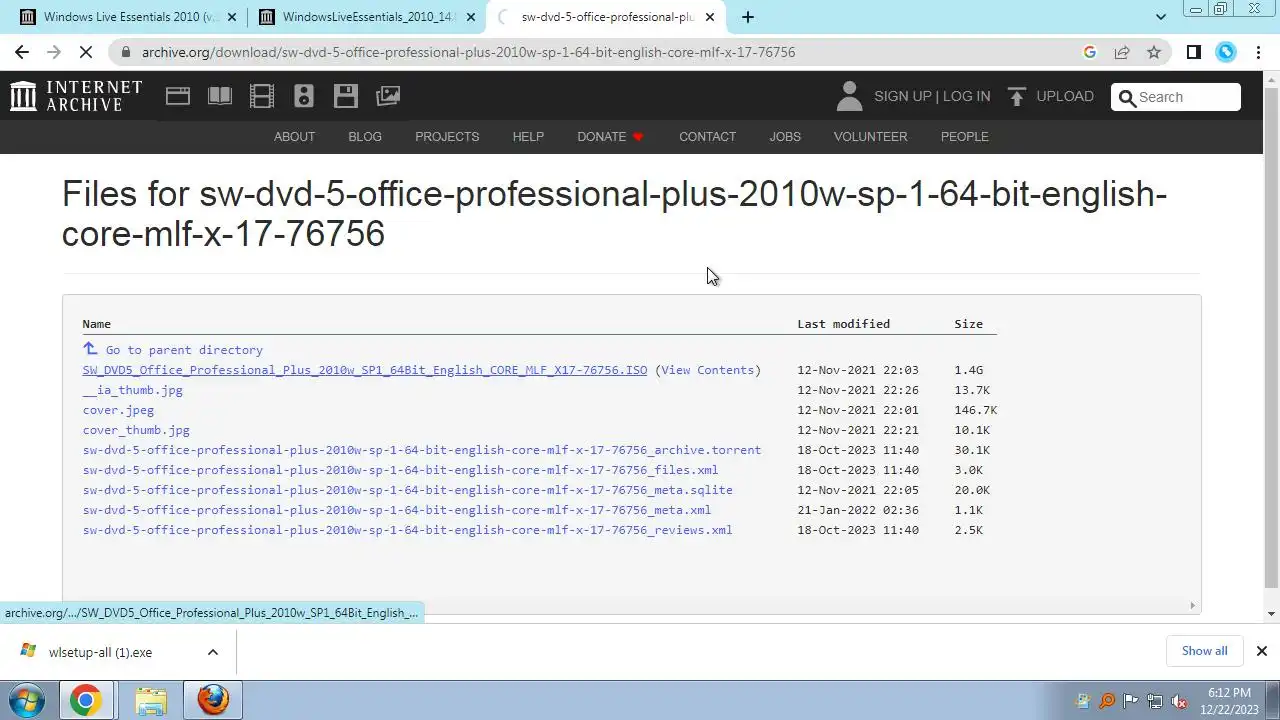The image size is (1280, 720).
Task: Open the ABOUT menu item
Action: (x=294, y=137)
